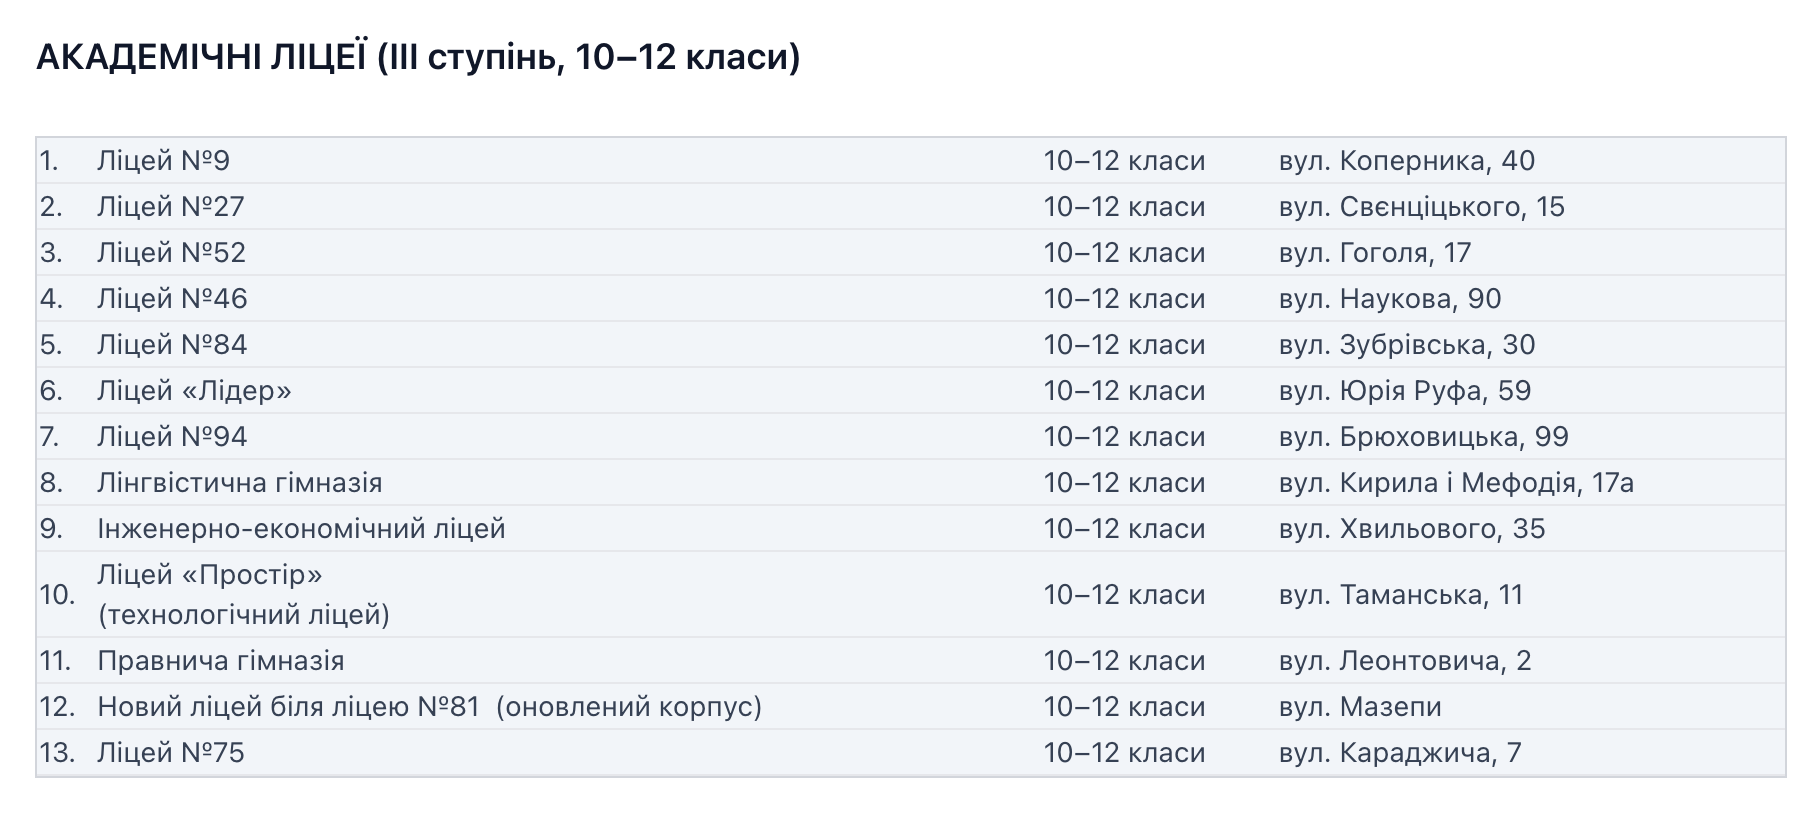Viewport: 1819px width, 813px height.
Task: Select the "Ліцей №27" row name
Action: point(170,207)
